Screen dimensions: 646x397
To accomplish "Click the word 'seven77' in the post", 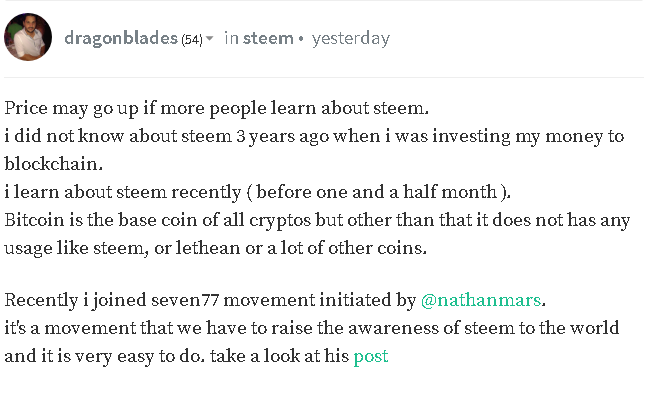I will (x=185, y=300).
